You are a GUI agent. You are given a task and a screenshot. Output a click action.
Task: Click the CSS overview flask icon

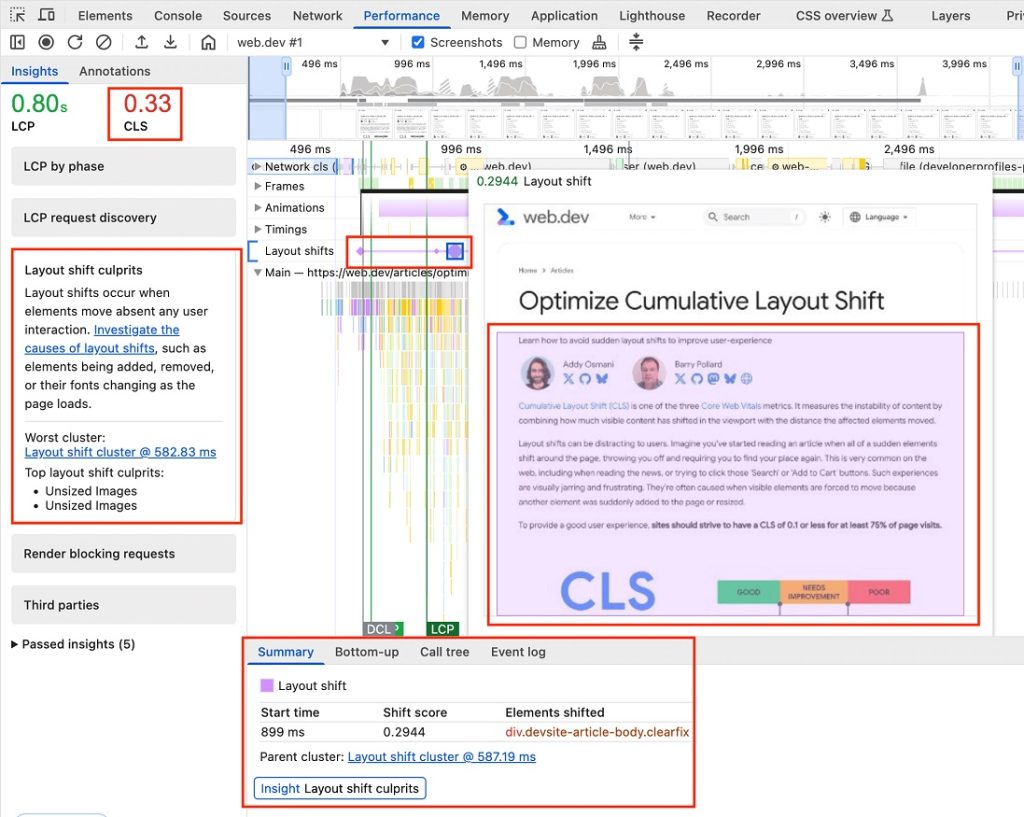tap(887, 15)
